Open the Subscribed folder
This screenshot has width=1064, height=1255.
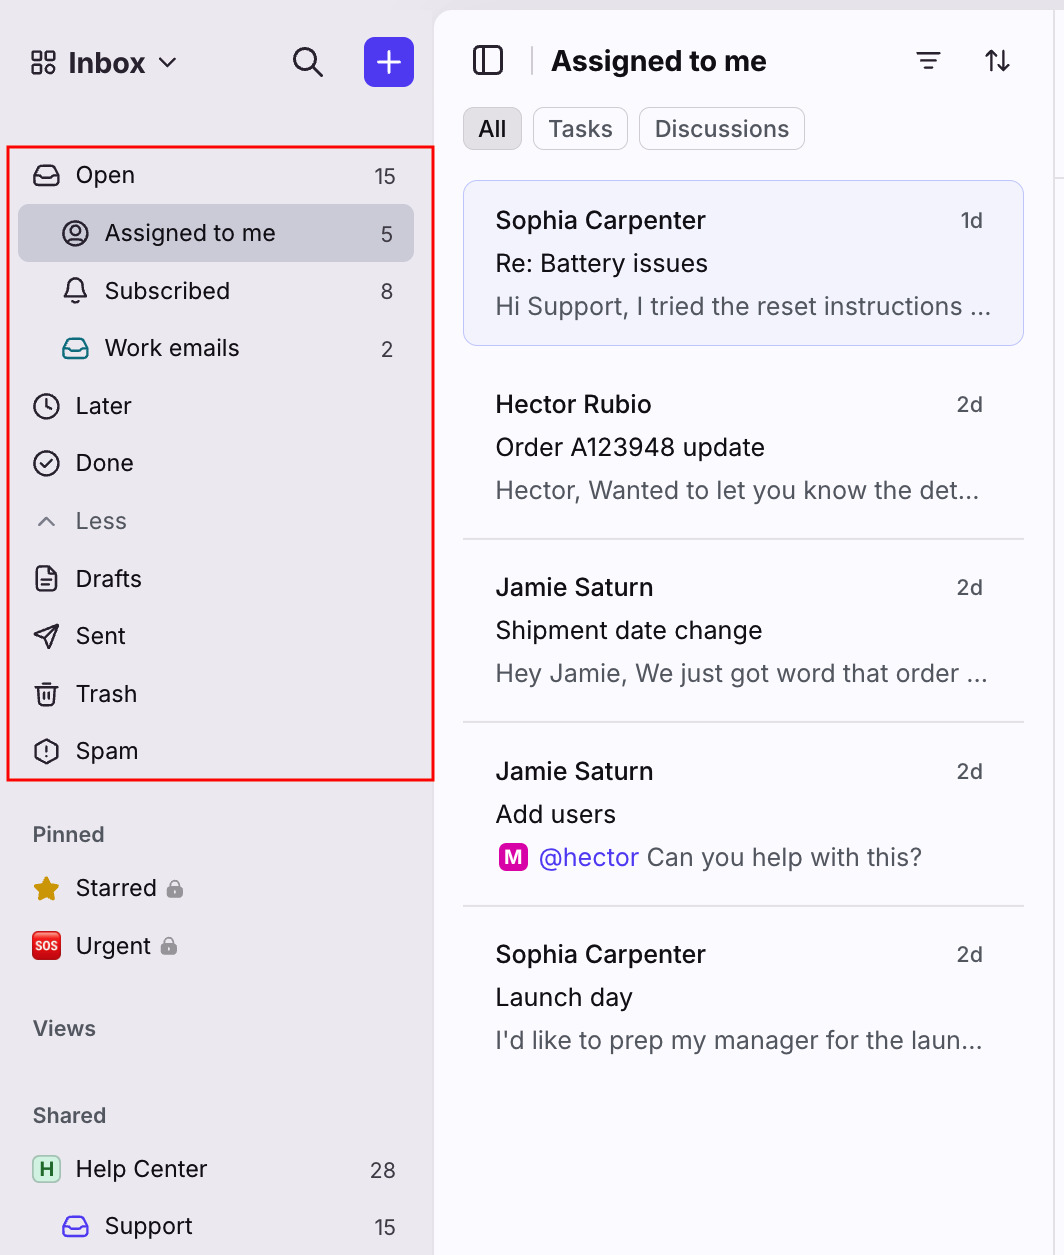coord(215,291)
